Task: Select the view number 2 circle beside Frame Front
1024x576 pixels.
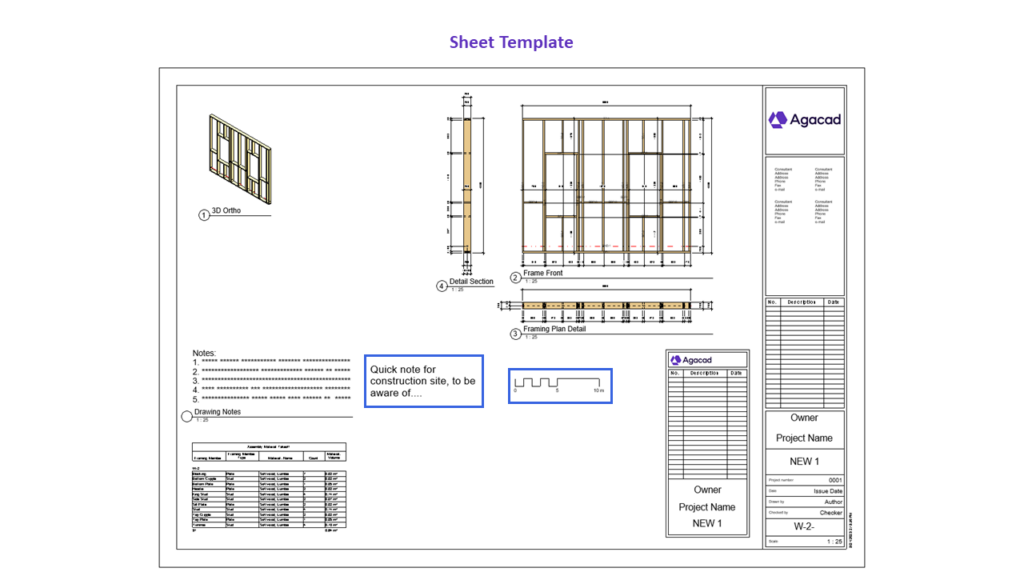Action: tap(515, 278)
